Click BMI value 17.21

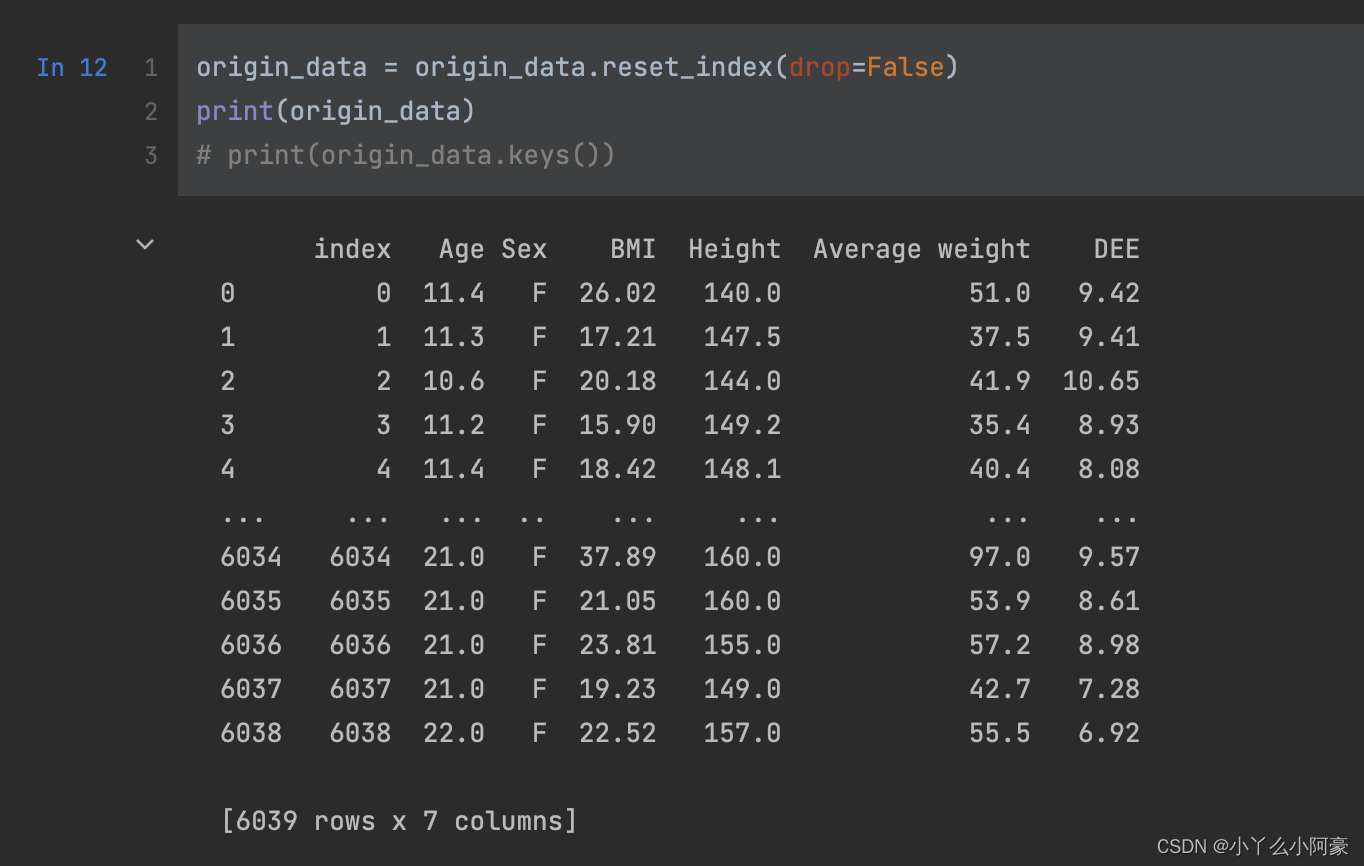[x=618, y=337]
